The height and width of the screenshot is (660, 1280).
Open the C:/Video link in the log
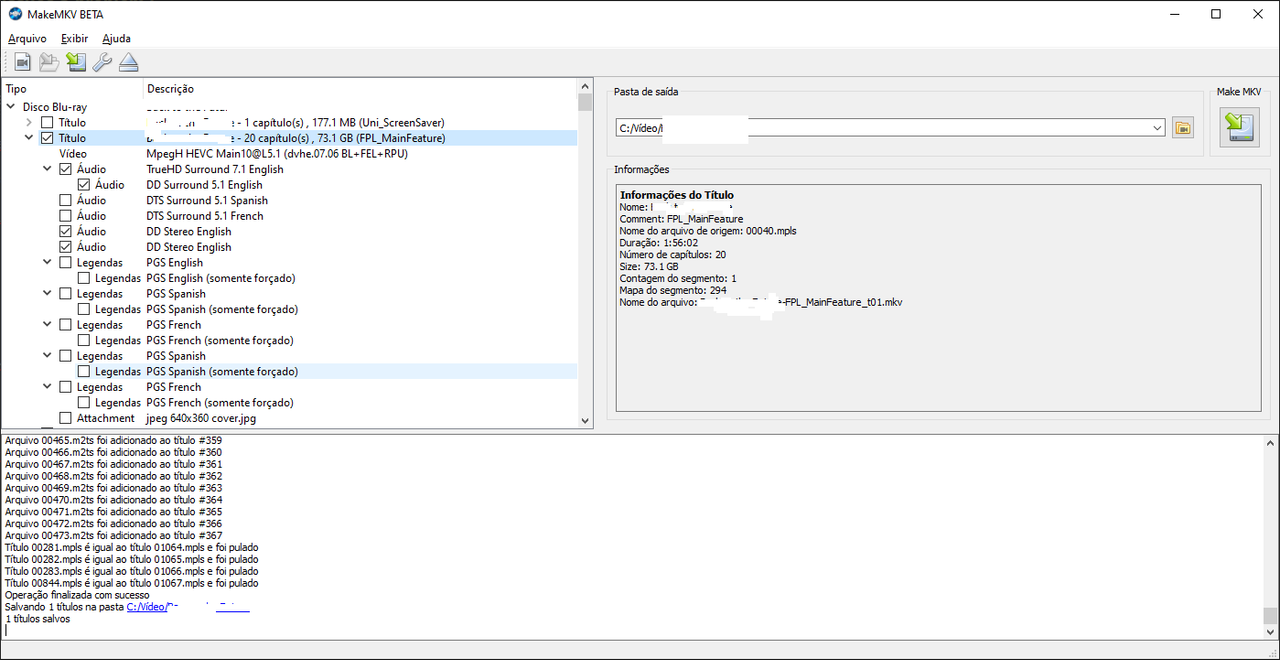pyautogui.click(x=188, y=607)
